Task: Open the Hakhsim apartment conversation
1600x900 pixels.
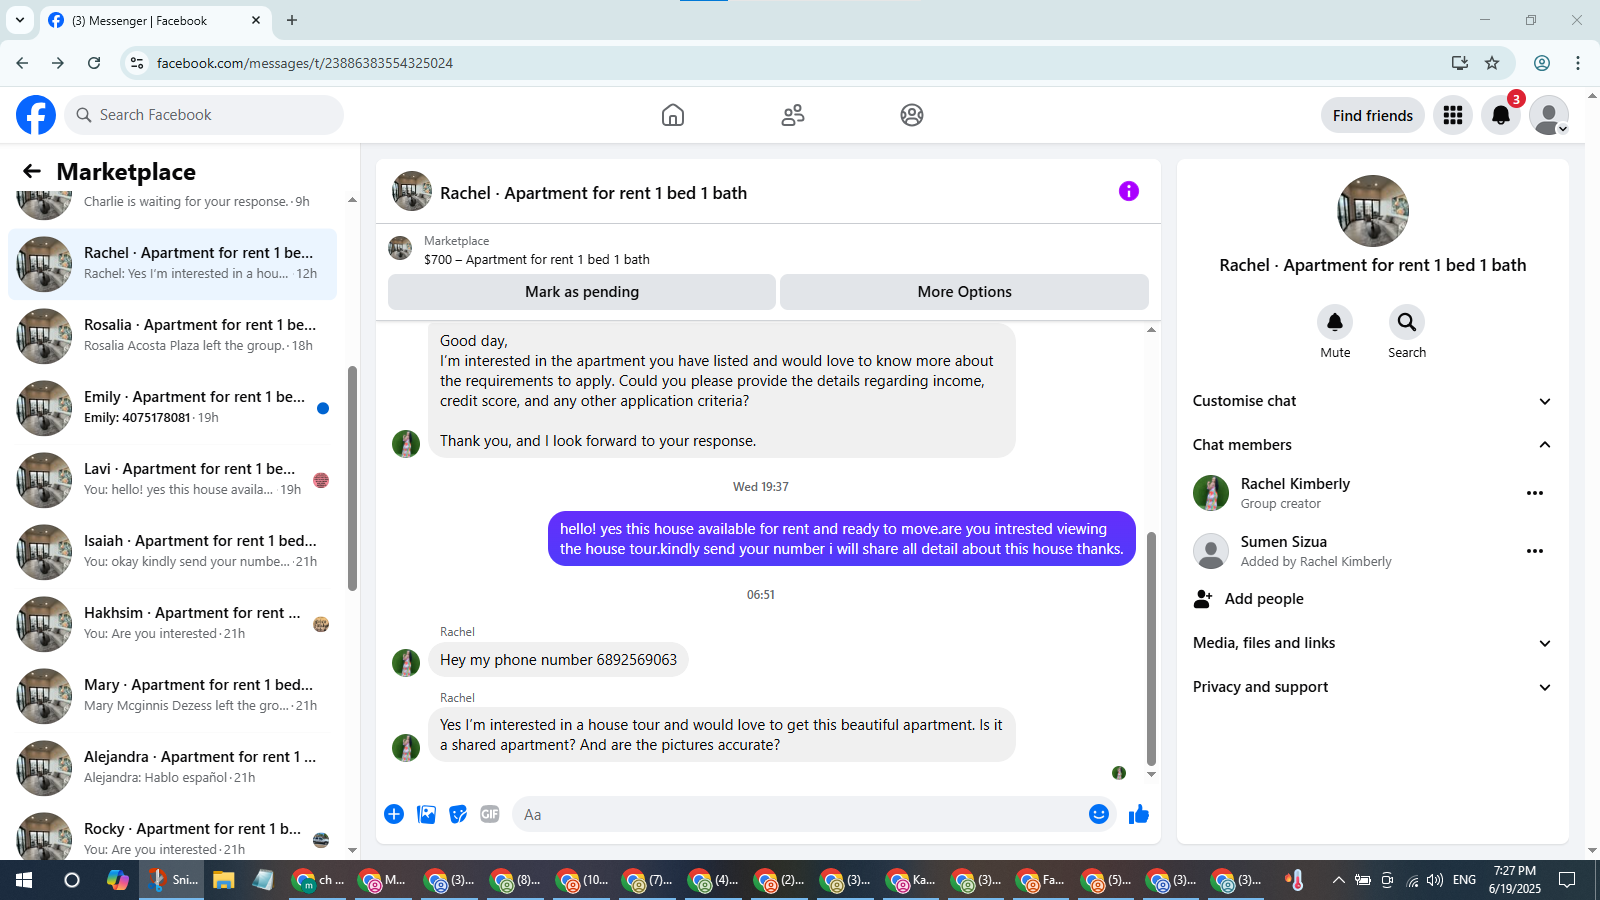Action: 172,624
